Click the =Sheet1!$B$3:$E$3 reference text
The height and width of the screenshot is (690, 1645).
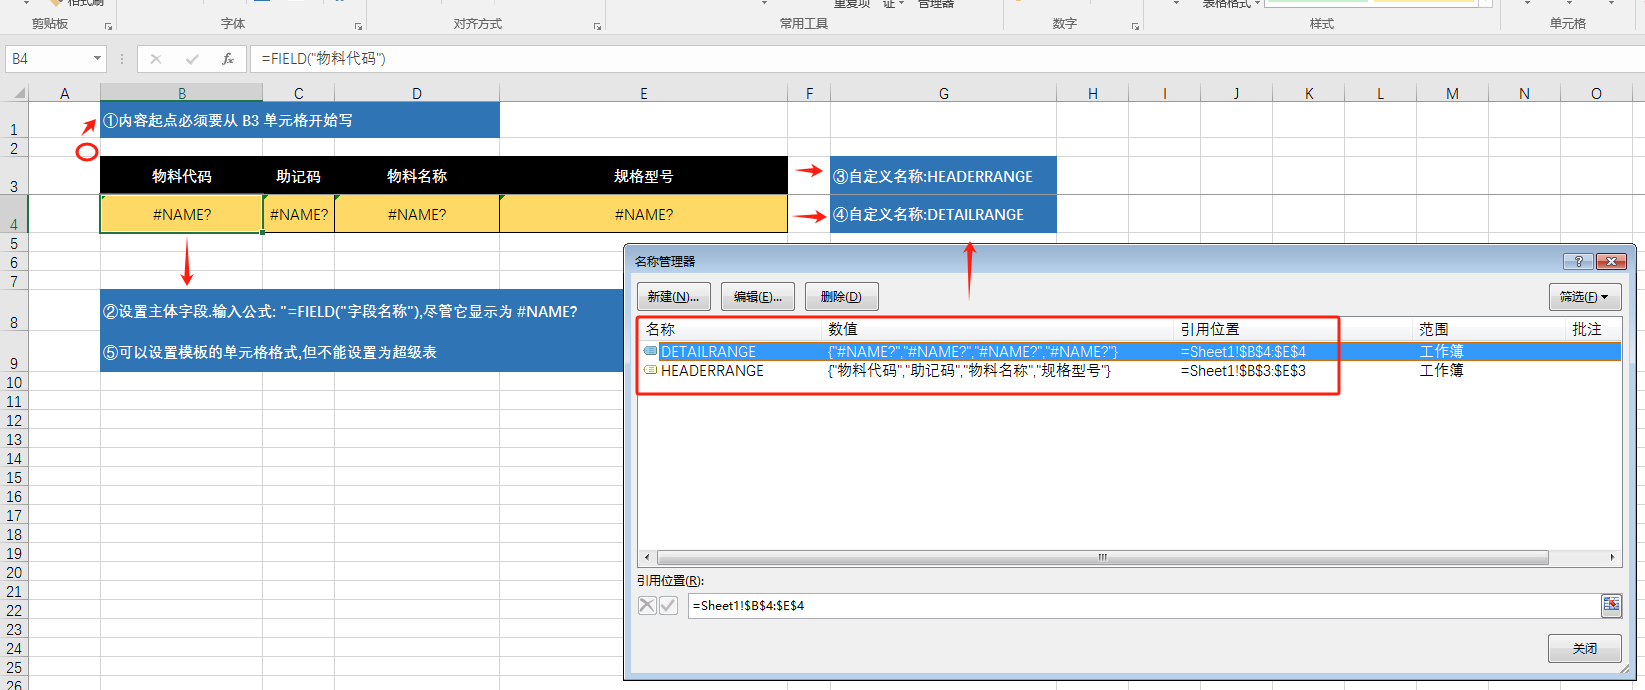click(1243, 370)
